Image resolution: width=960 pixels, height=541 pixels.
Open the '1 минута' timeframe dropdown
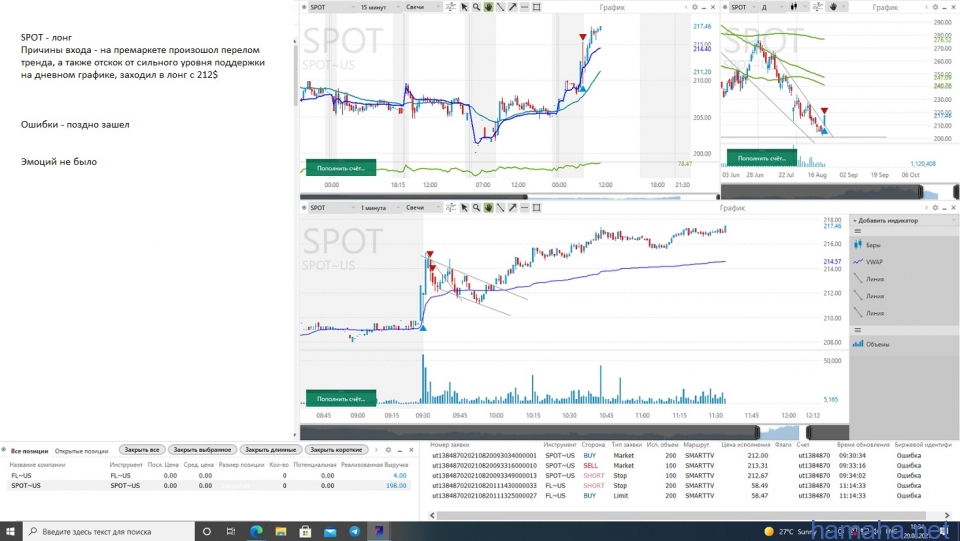point(380,208)
